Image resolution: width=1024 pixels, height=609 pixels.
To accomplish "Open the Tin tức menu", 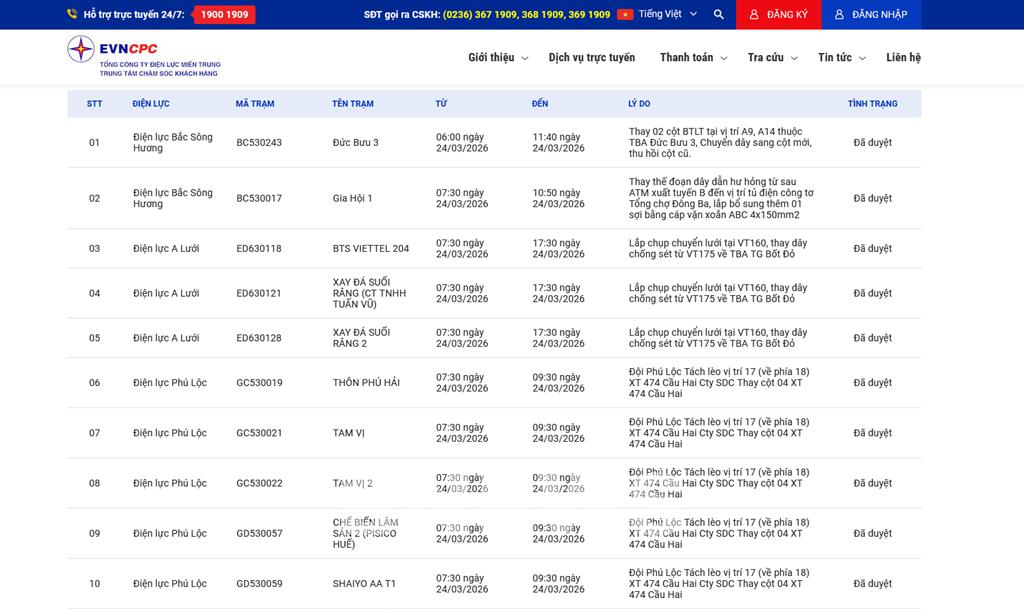I will click(841, 58).
